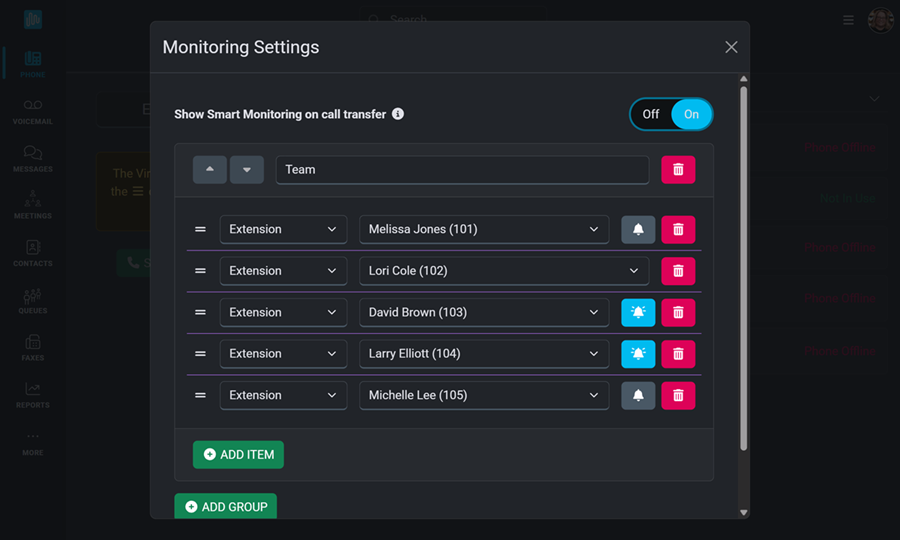Click the app logo in top-left

(33, 20)
